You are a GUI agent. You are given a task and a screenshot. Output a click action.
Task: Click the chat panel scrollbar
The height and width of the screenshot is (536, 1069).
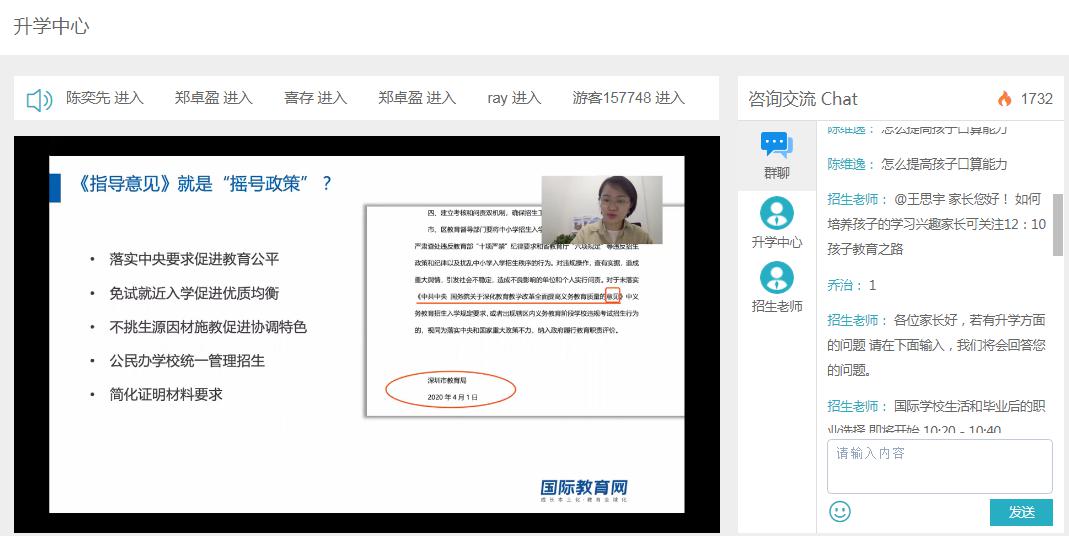1057,223
